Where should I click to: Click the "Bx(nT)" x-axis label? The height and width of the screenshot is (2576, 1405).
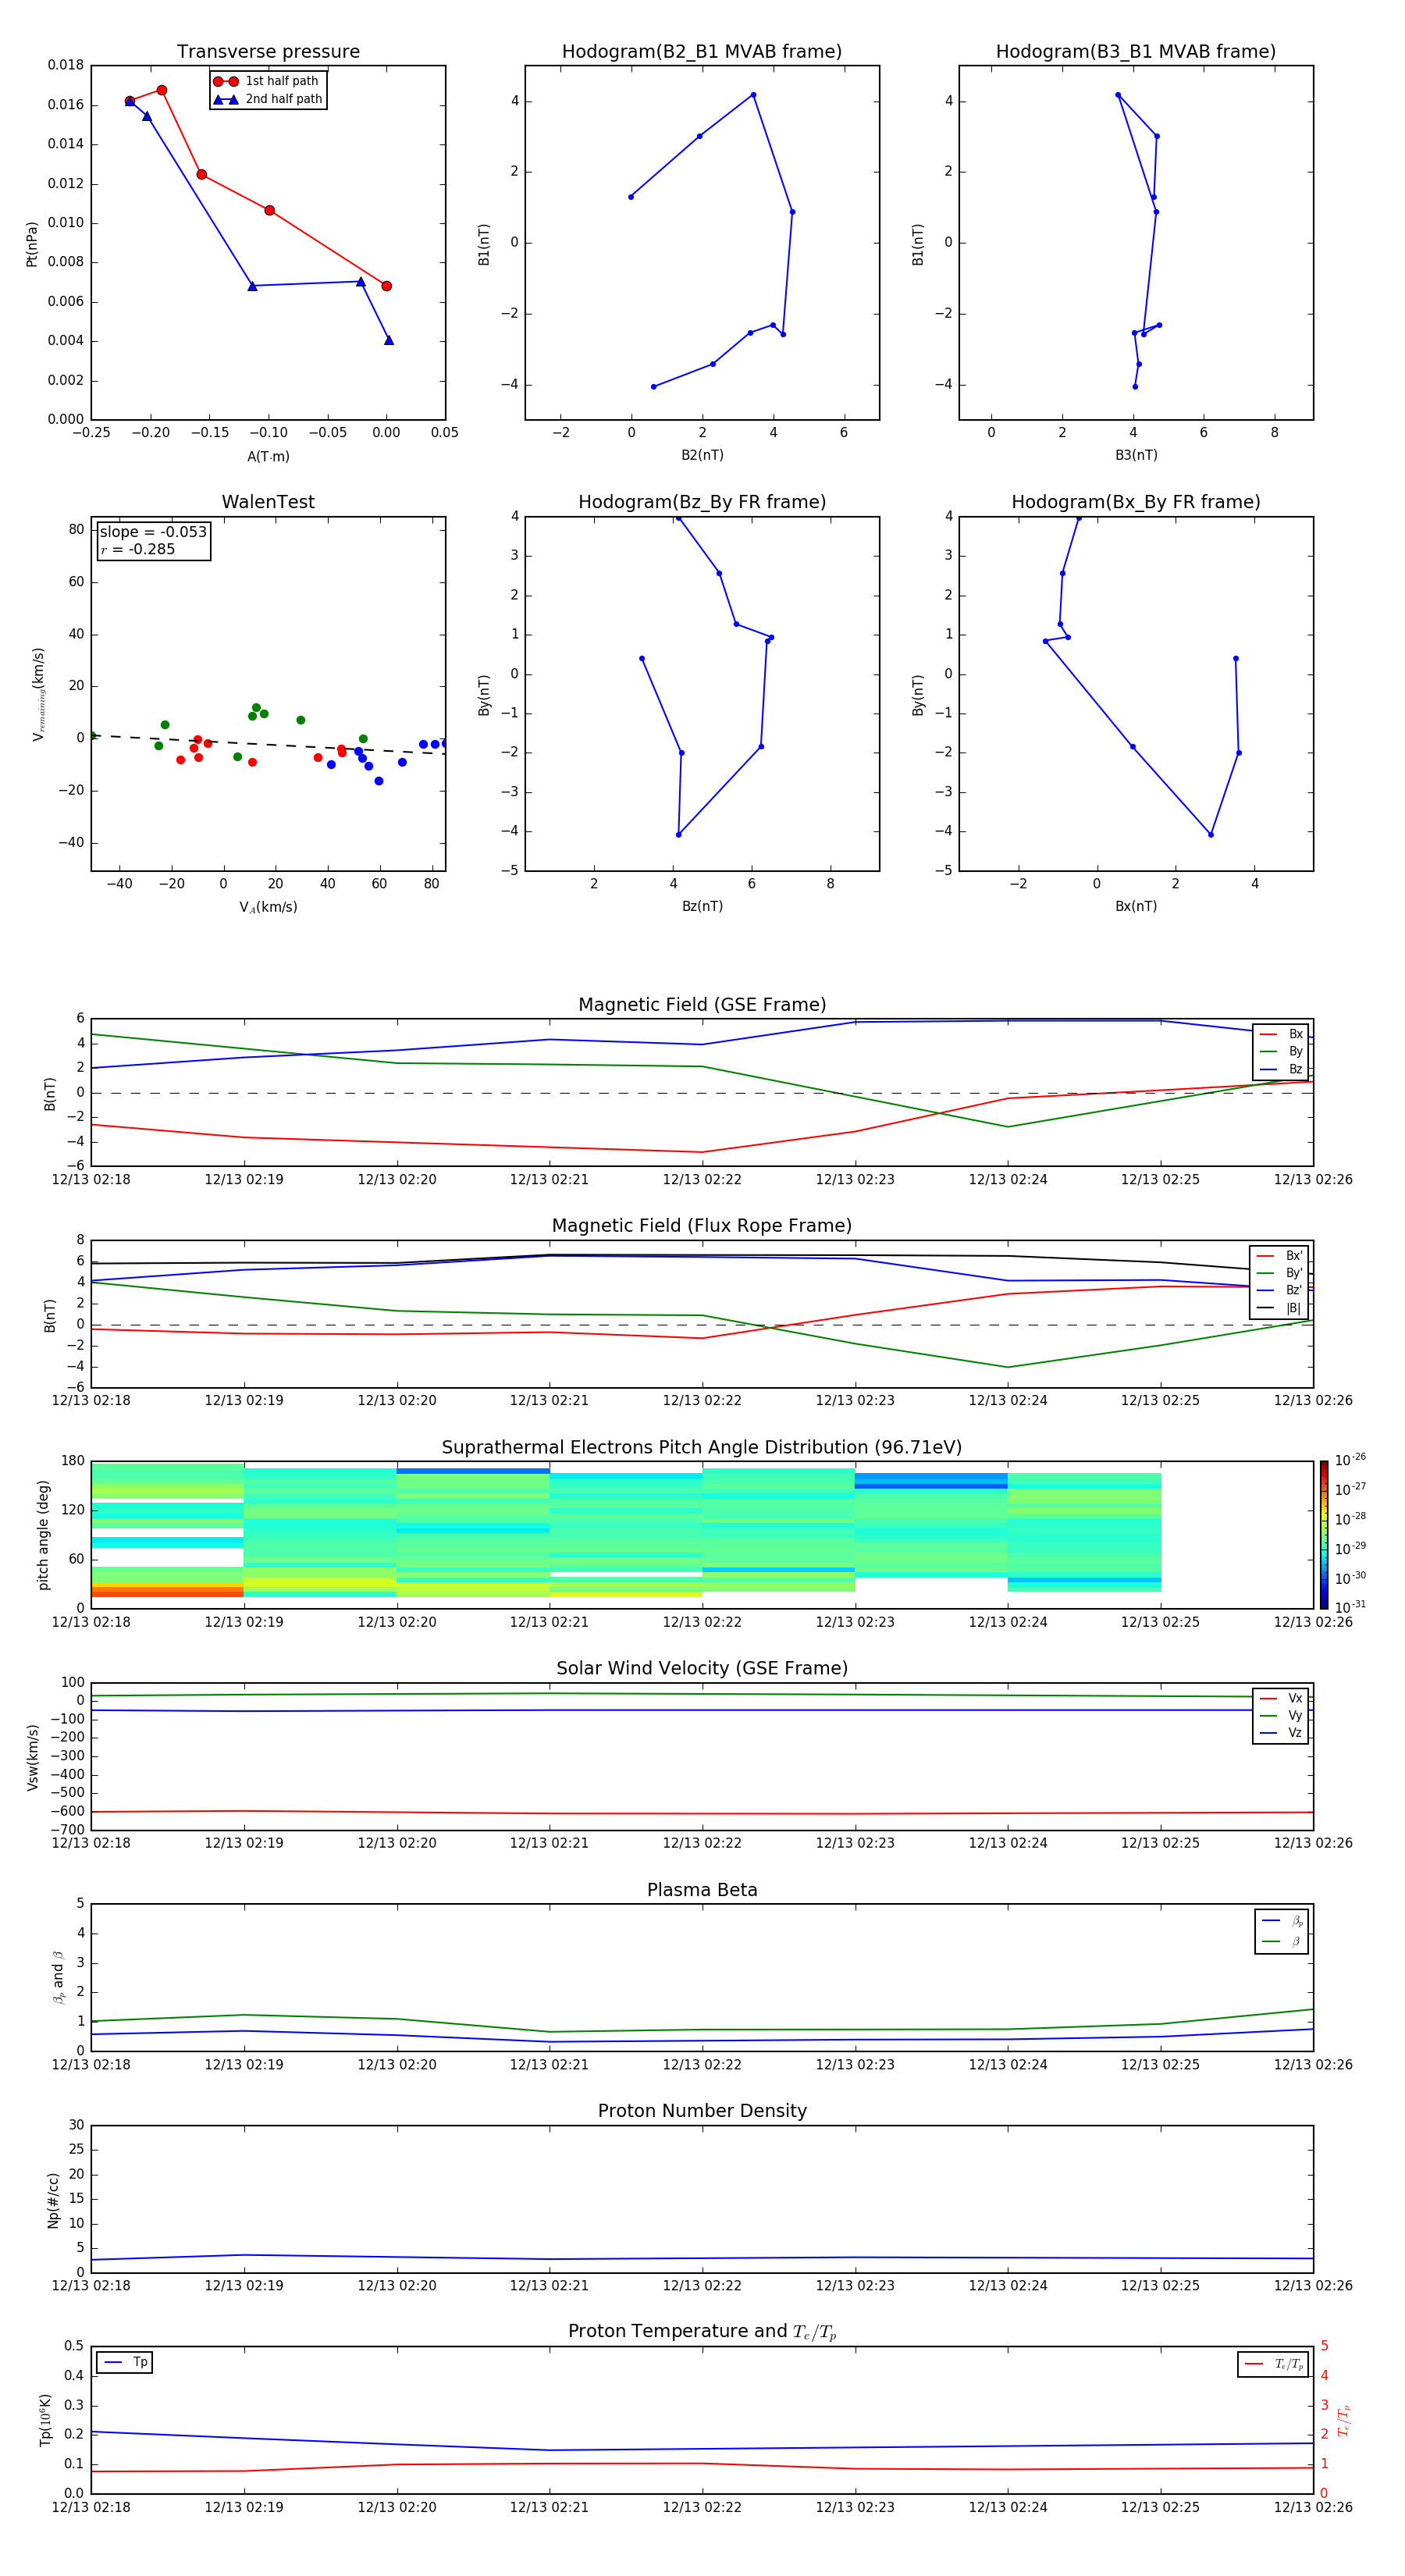pyautogui.click(x=1136, y=906)
